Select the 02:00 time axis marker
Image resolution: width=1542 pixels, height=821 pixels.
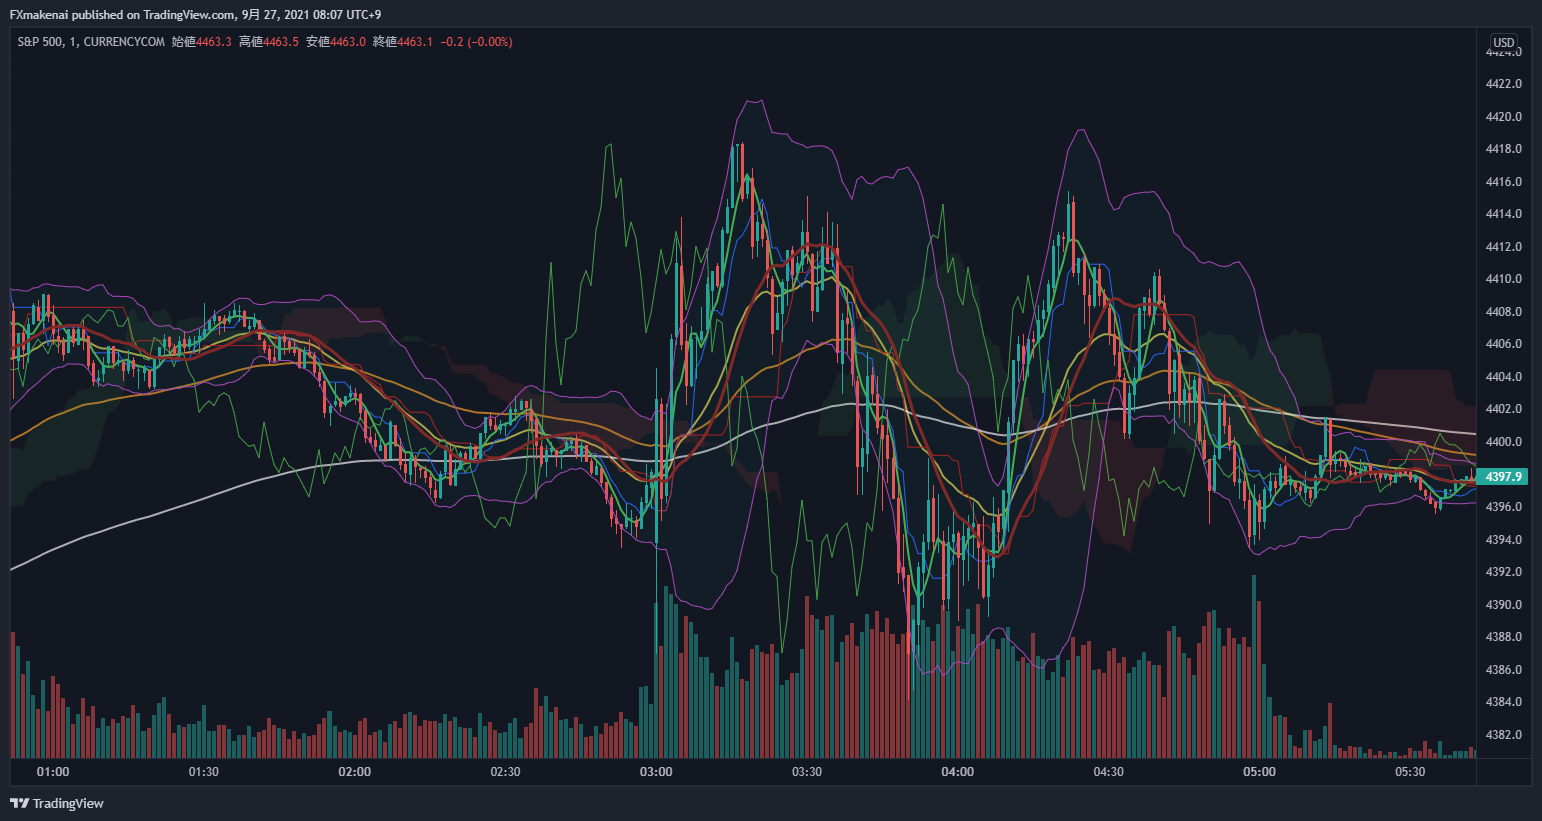[354, 772]
